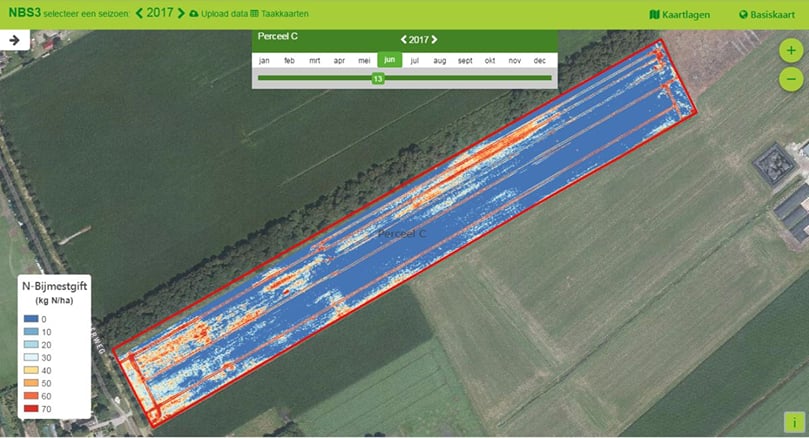Click the Taakkaarten table icon
Image resolution: width=809 pixels, height=438 pixels.
(254, 14)
